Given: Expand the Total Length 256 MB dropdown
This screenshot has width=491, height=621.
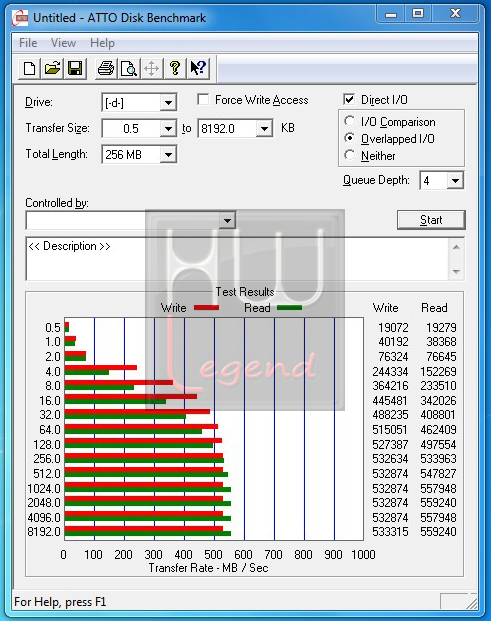Looking at the screenshot, I should coord(168,154).
